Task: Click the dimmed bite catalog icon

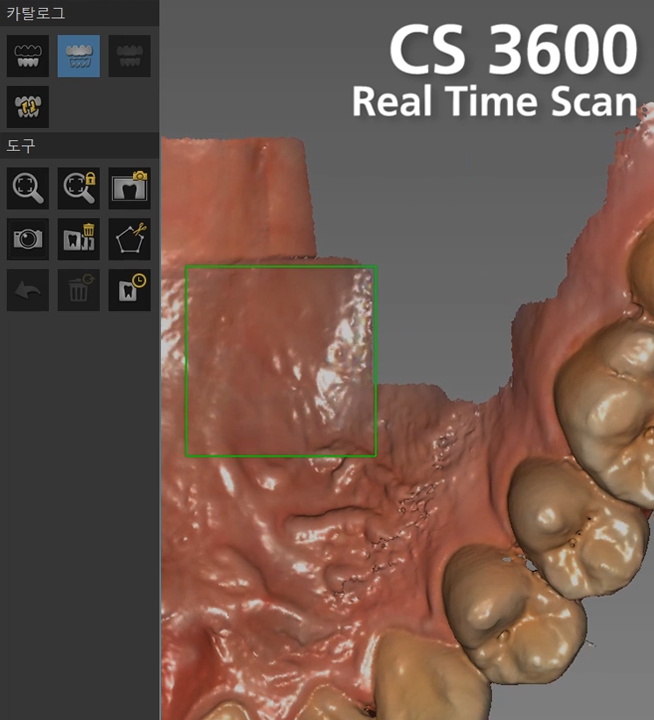Action: (x=130, y=56)
